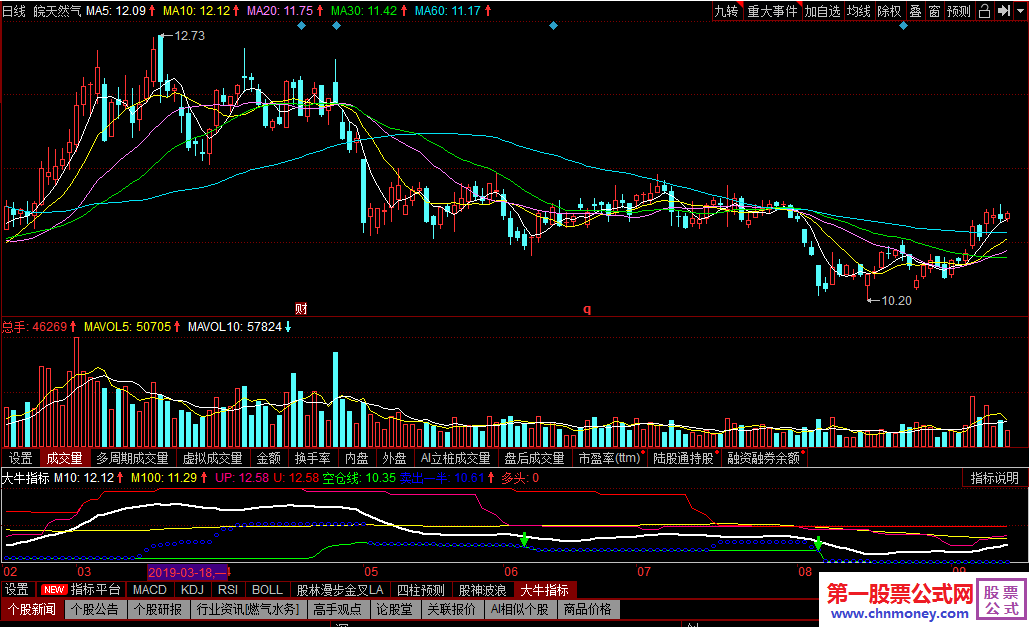Switch to the RSI indicator
Image resolution: width=1029 pixels, height=627 pixels.
(228, 590)
